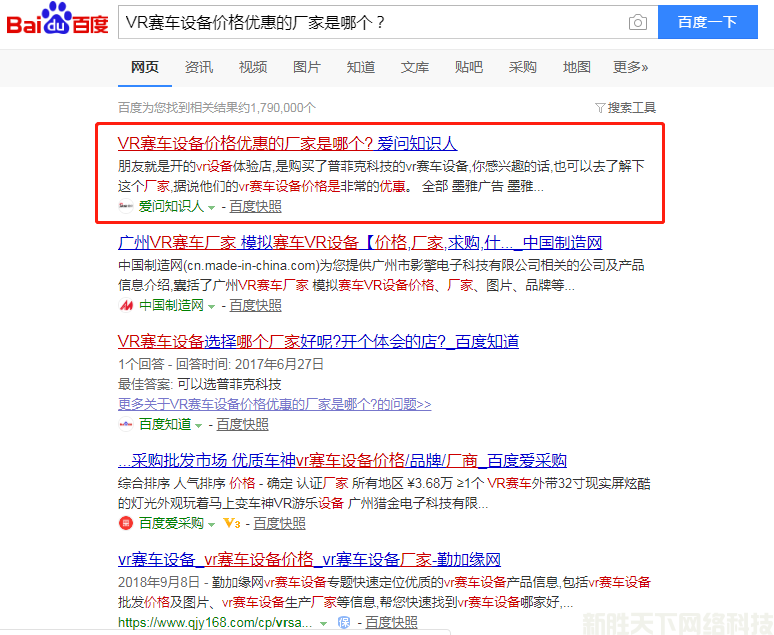Click the Baidu logo
The height and width of the screenshot is (635, 774).
click(x=57, y=22)
